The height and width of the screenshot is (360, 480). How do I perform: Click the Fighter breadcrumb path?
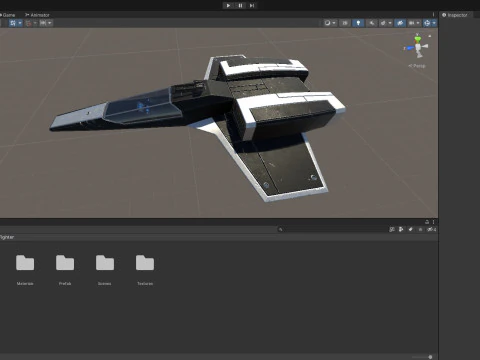point(7,237)
